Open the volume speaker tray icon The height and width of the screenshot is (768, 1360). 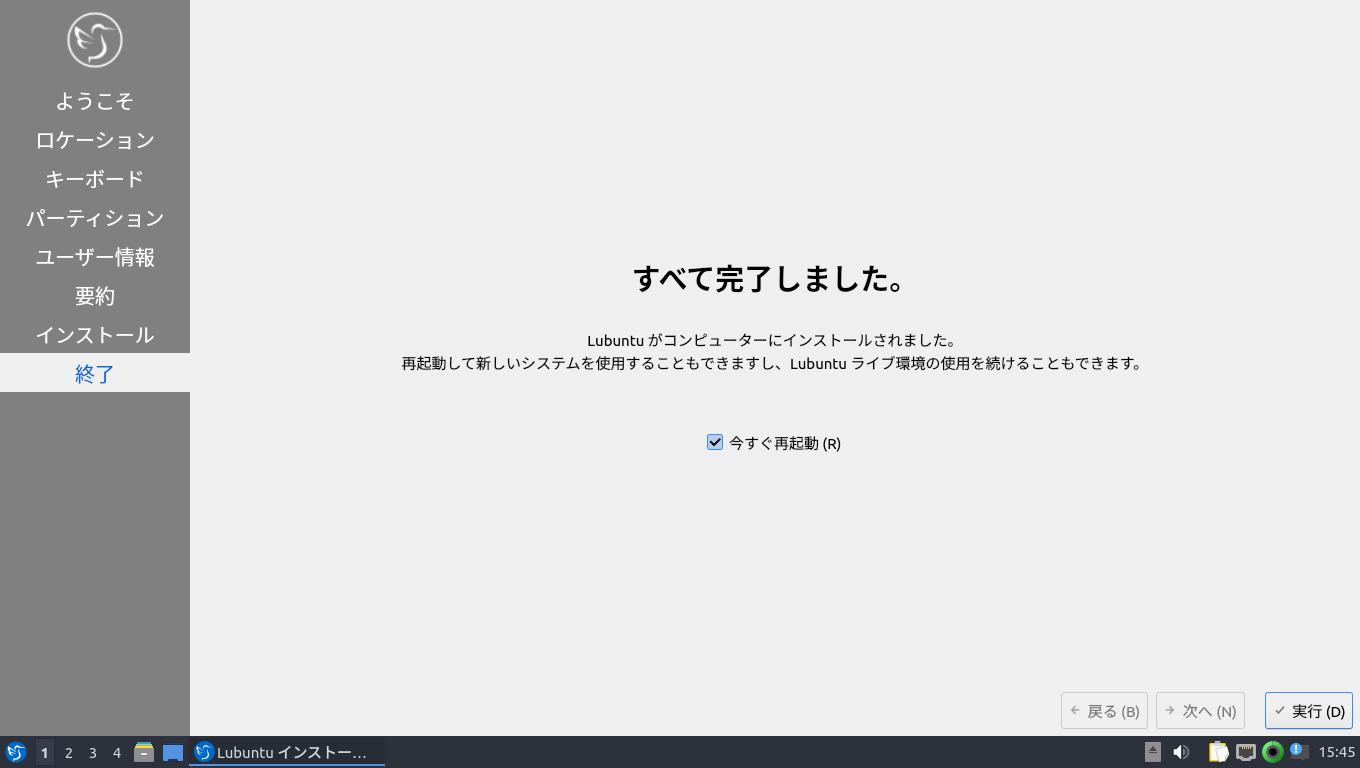click(x=1181, y=752)
